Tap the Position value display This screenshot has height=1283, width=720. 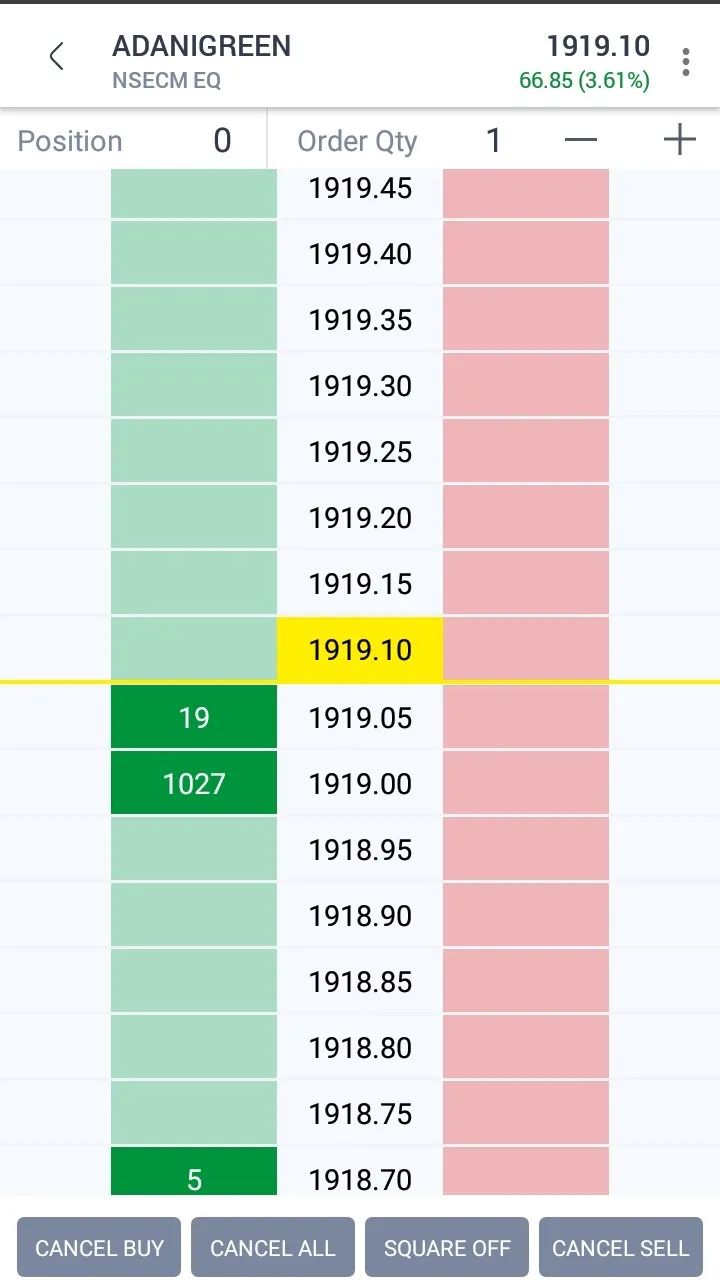(x=222, y=141)
